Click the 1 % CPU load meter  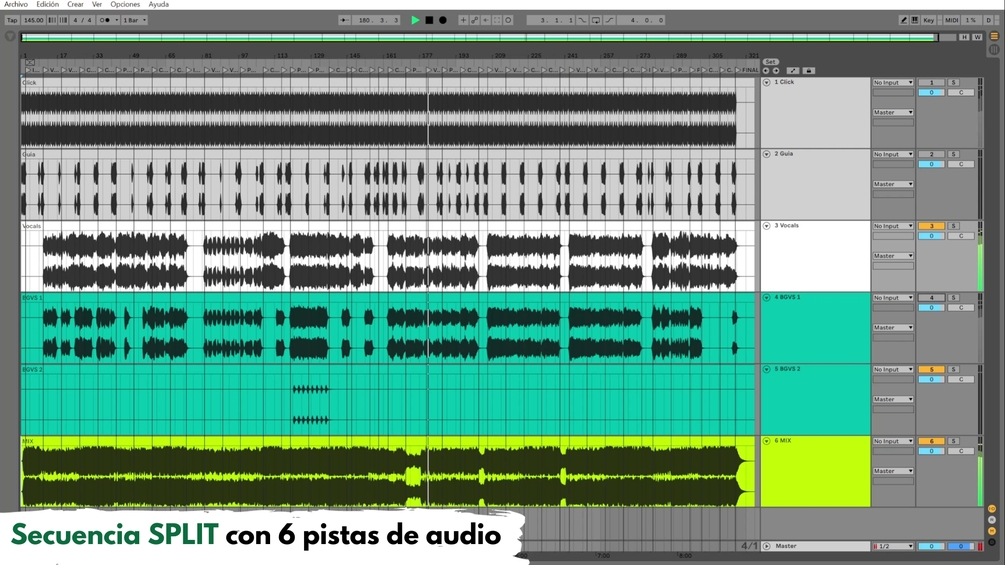pos(971,20)
